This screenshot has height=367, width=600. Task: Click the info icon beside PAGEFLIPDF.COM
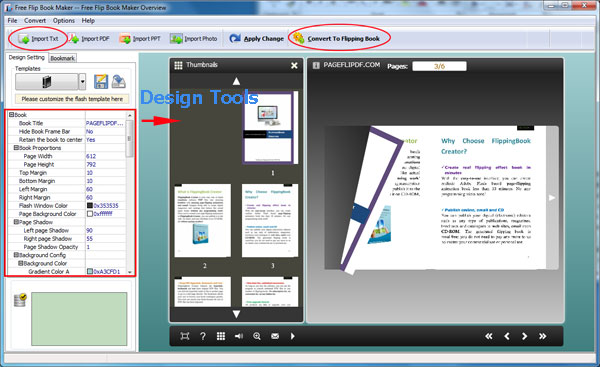tap(316, 65)
